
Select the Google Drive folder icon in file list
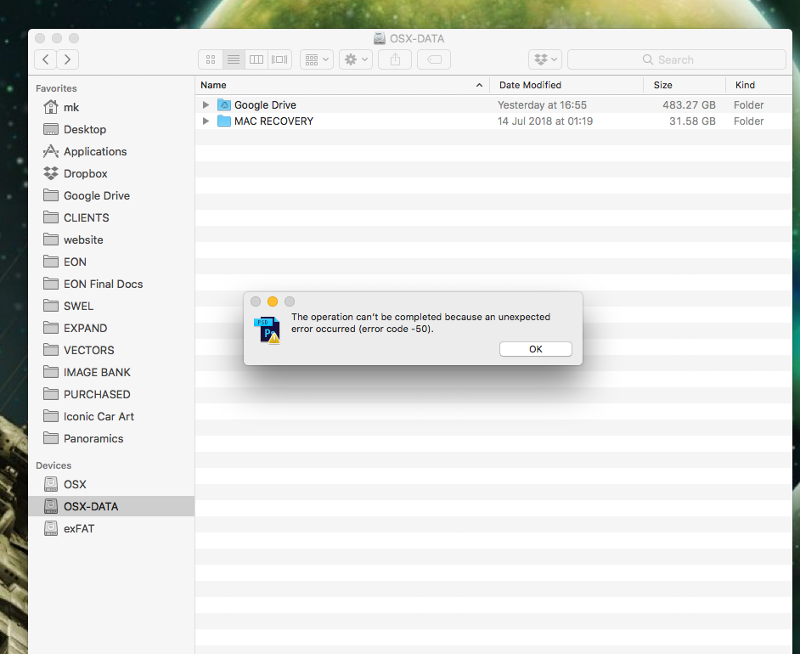pos(224,105)
